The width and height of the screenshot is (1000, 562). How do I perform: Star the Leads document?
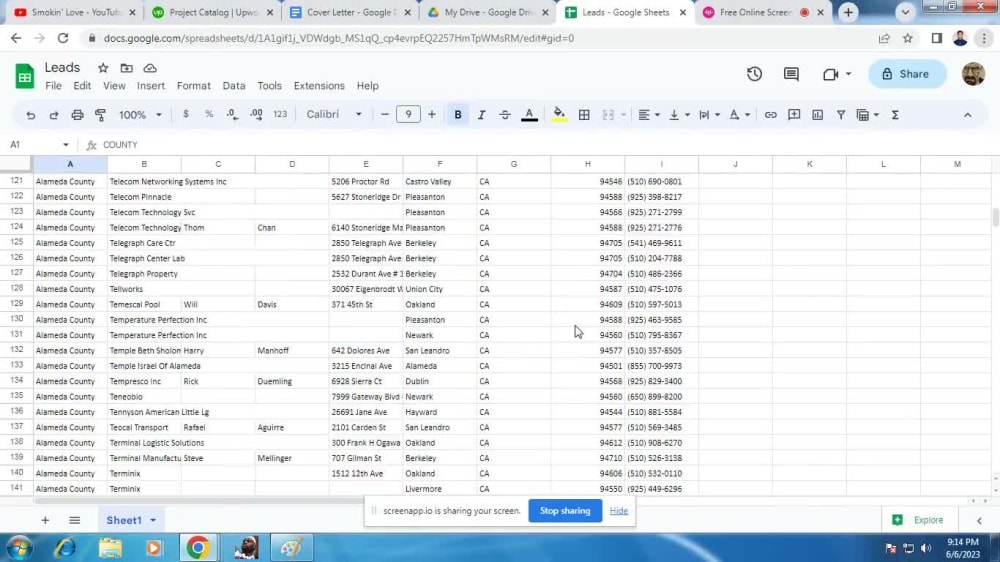pyautogui.click(x=103, y=68)
